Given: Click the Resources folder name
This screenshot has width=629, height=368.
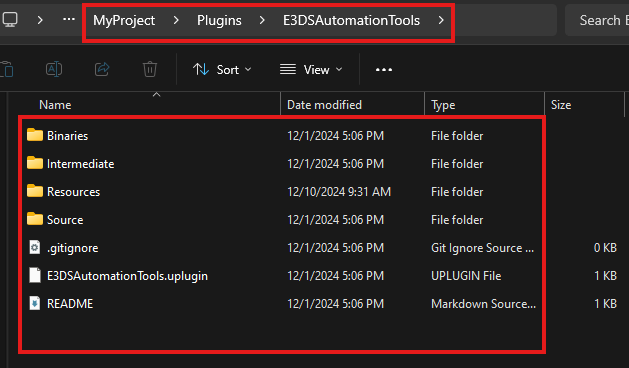Looking at the screenshot, I should click(x=73, y=192).
